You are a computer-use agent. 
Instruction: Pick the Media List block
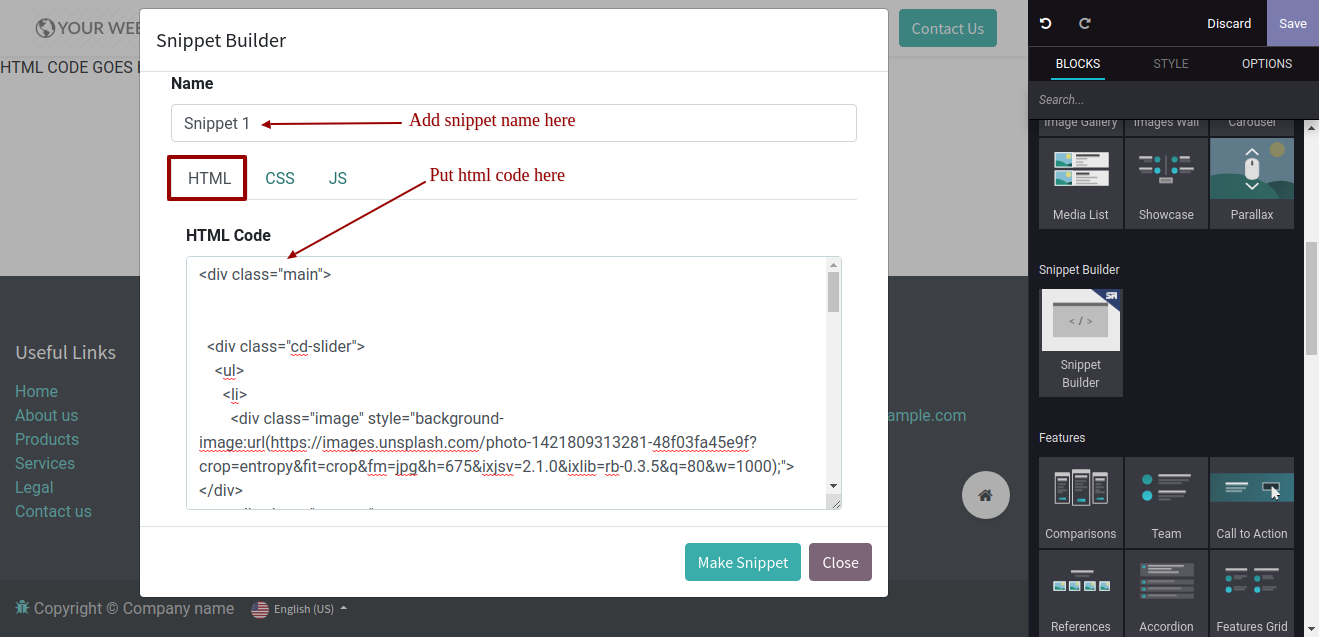pyautogui.click(x=1081, y=183)
